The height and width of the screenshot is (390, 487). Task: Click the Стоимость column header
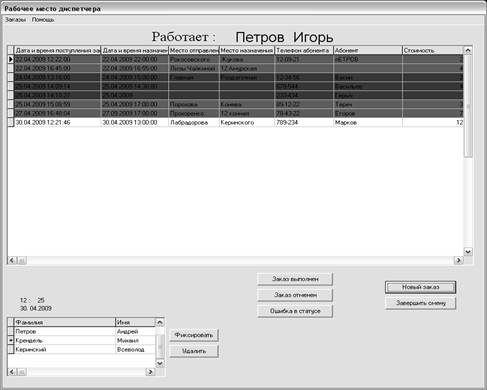click(432, 50)
